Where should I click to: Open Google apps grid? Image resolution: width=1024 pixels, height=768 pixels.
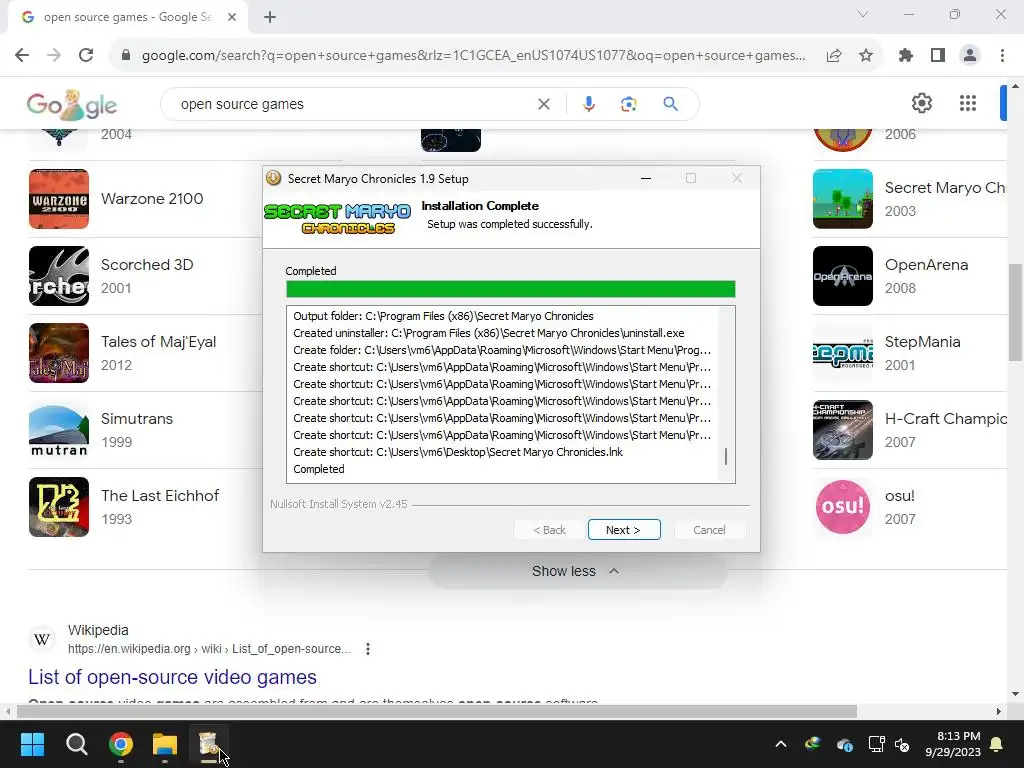[x=968, y=103]
